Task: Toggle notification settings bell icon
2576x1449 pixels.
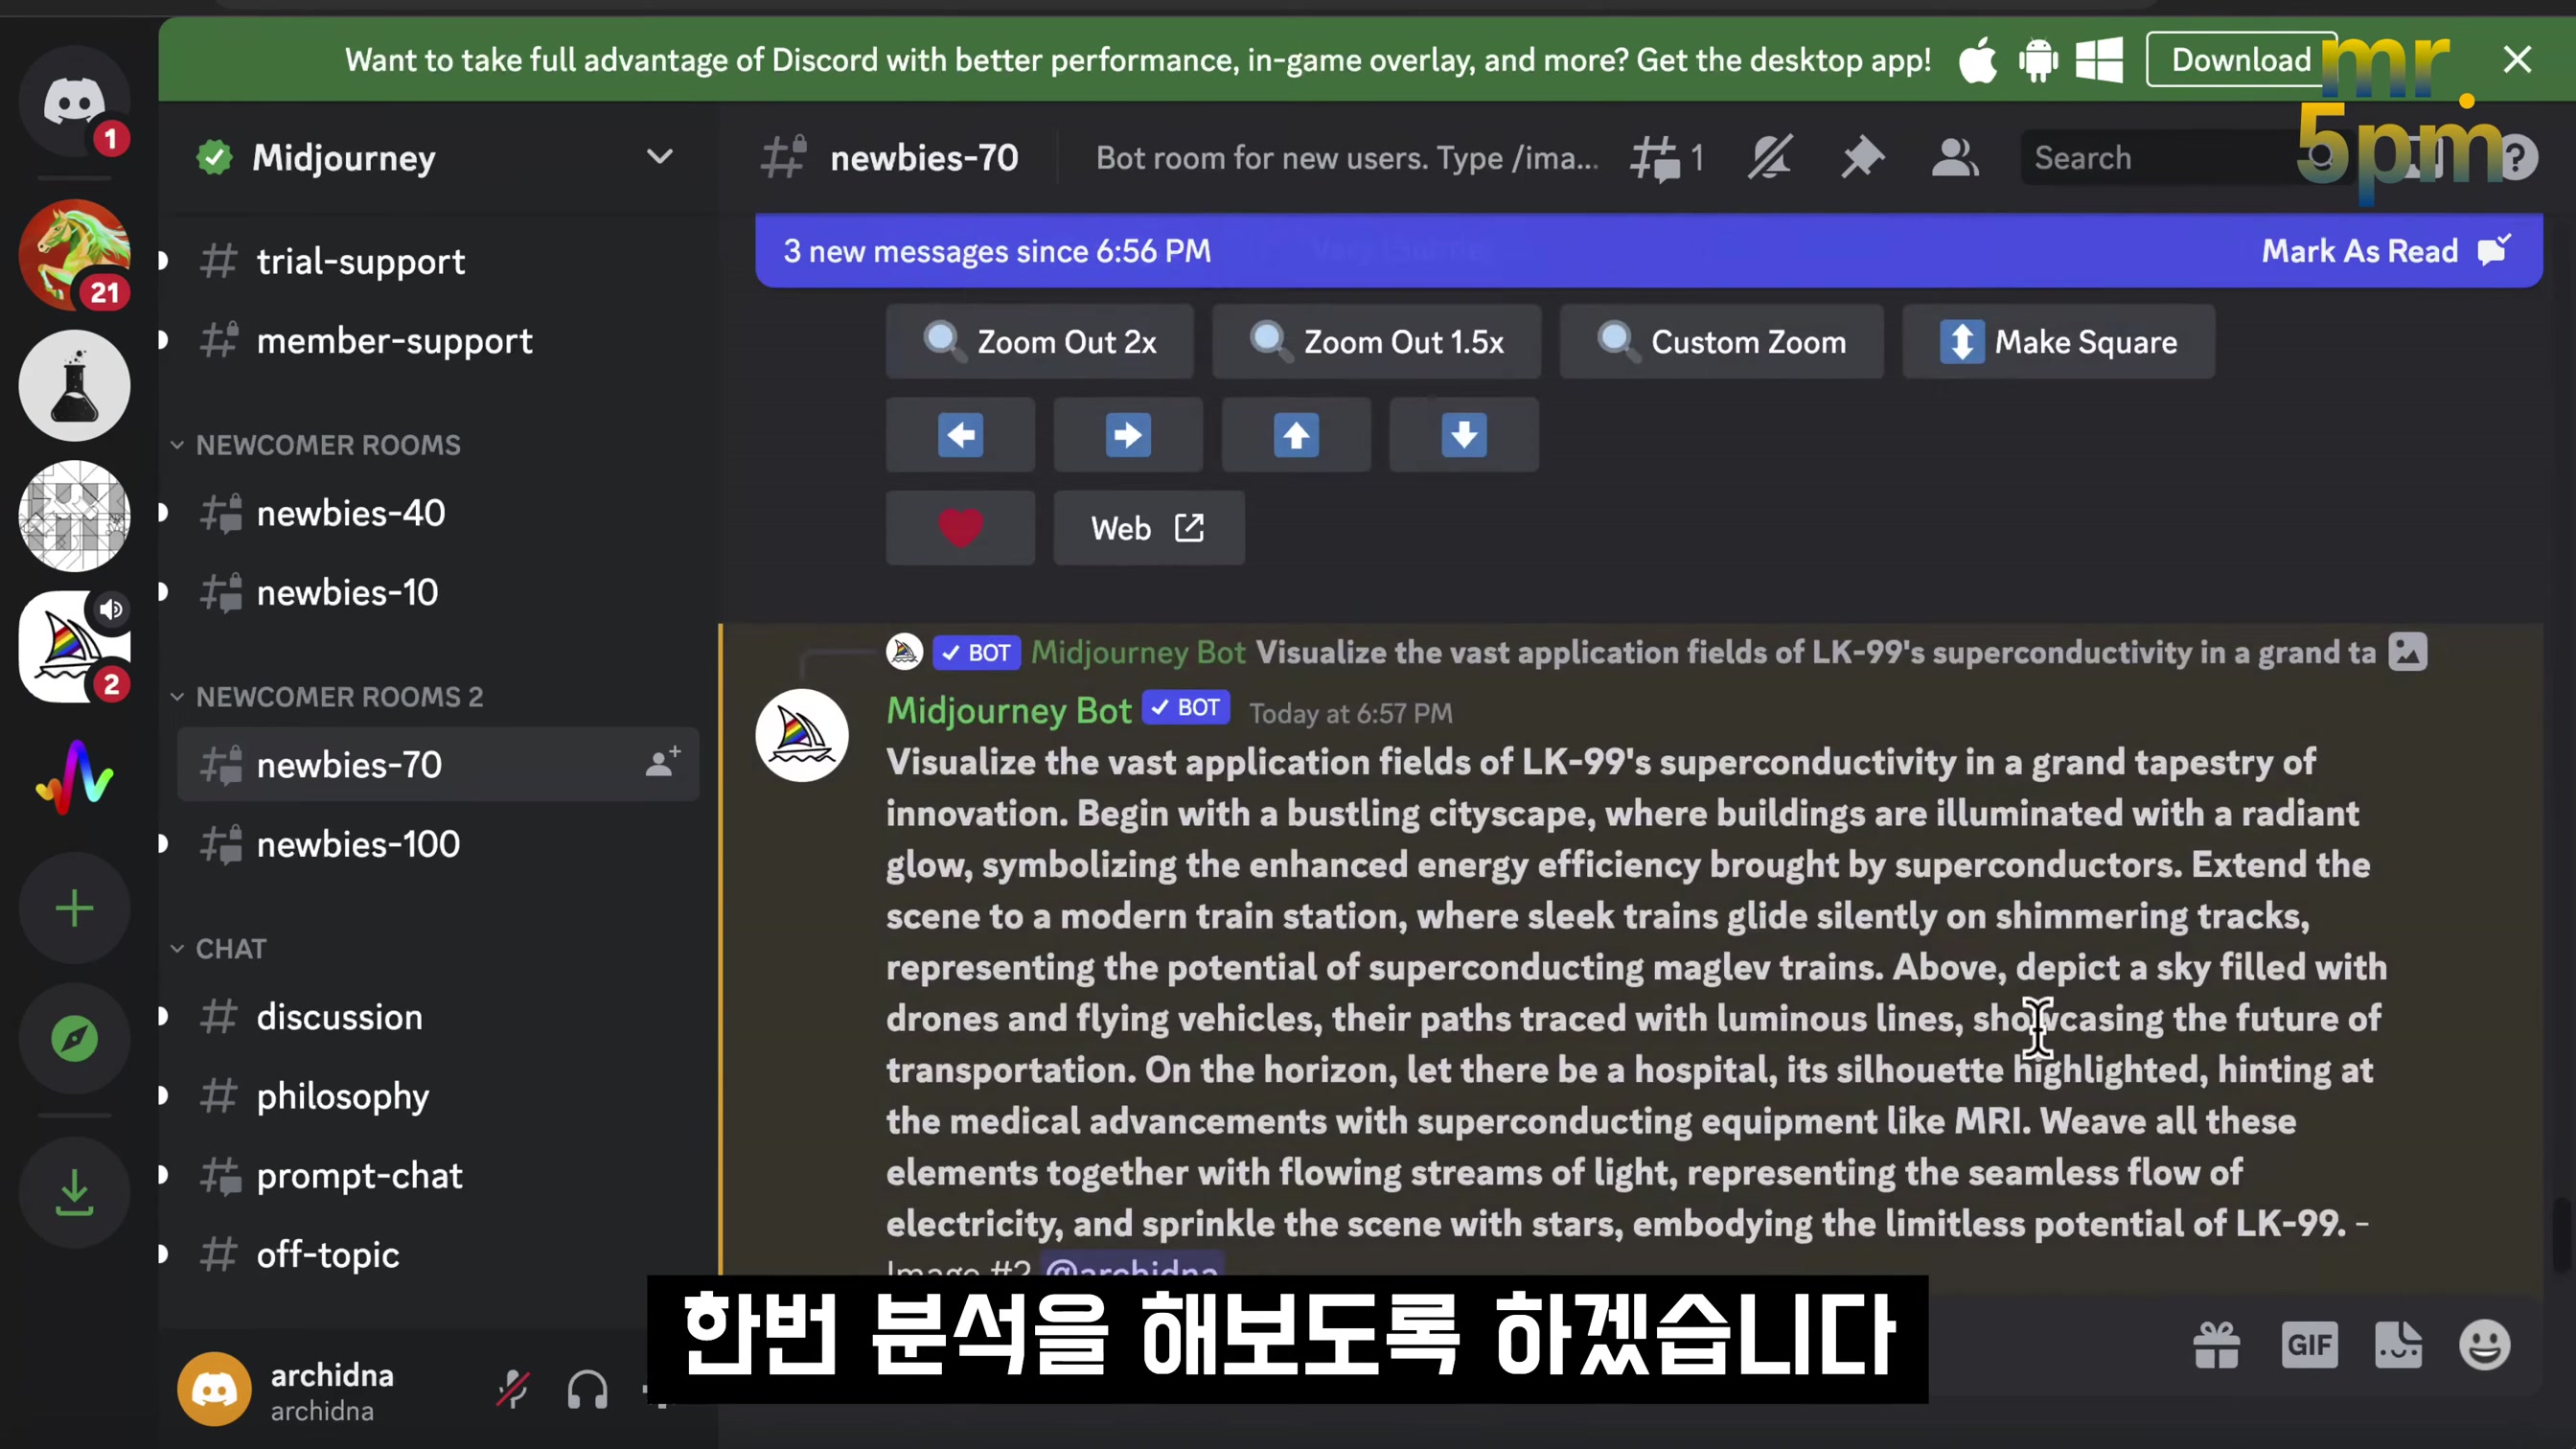Action: 1769,158
